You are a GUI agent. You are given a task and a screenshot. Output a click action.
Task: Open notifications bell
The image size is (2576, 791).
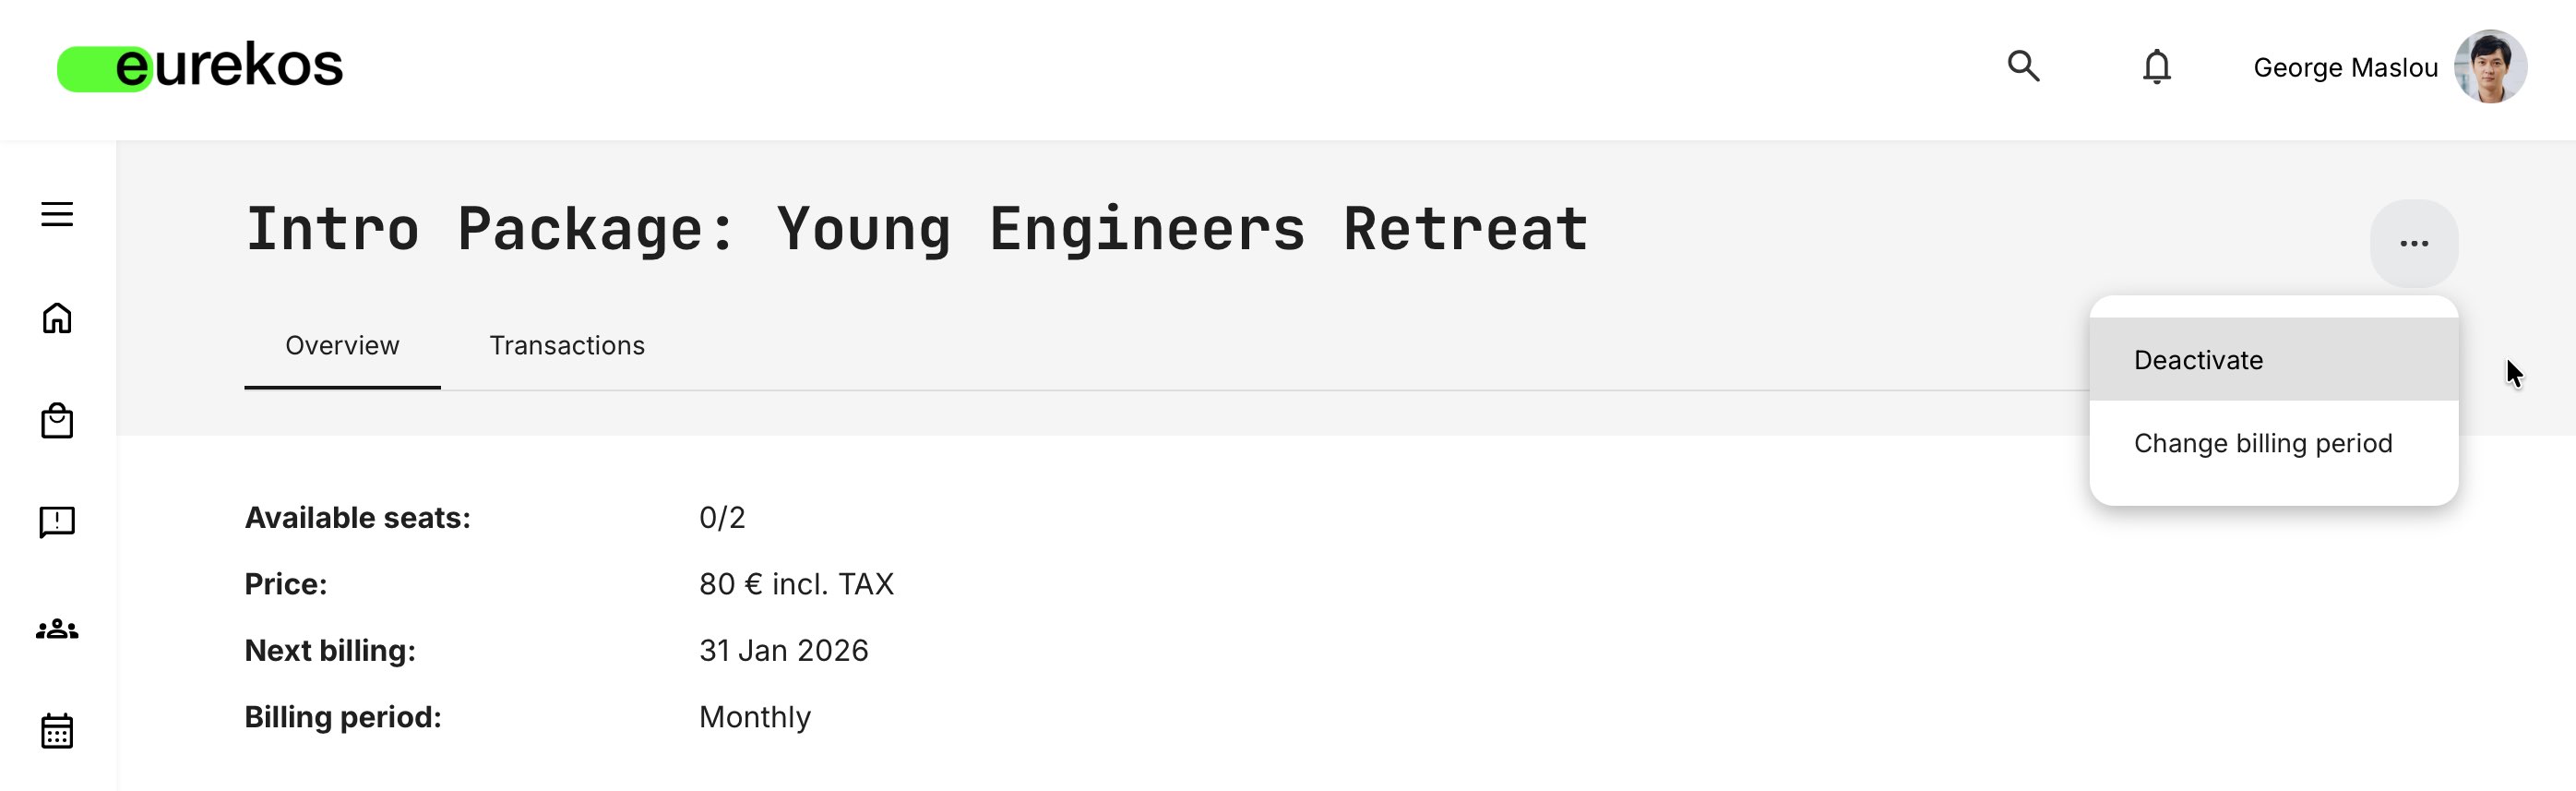click(2156, 67)
